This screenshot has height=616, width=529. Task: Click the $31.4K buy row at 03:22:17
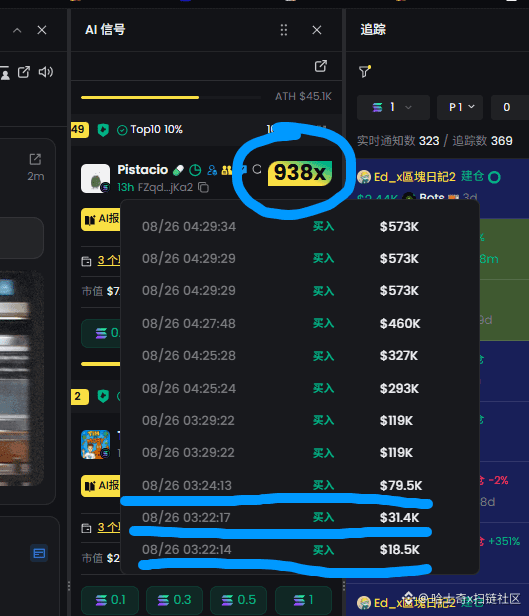point(300,518)
